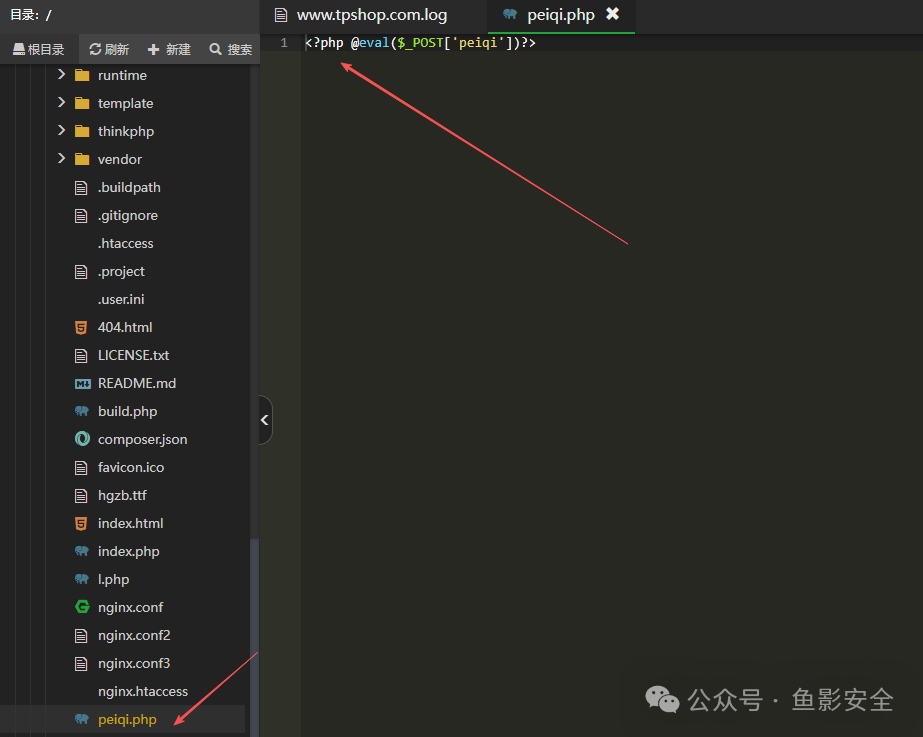Screen dimensions: 923x737
Task: Click the 404.html HTML5 icon
Action: [x=81, y=327]
